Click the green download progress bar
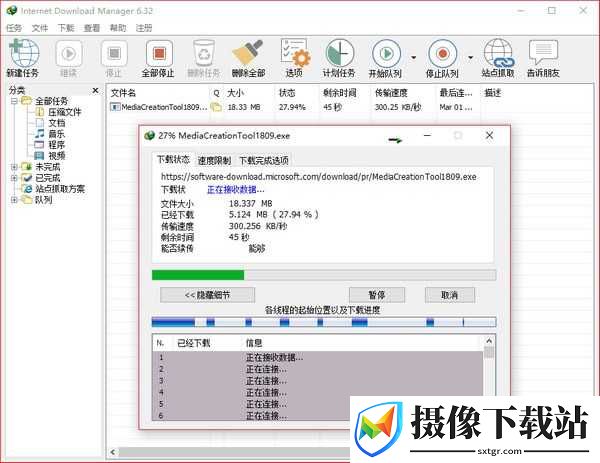The image size is (600, 463). pos(324,275)
